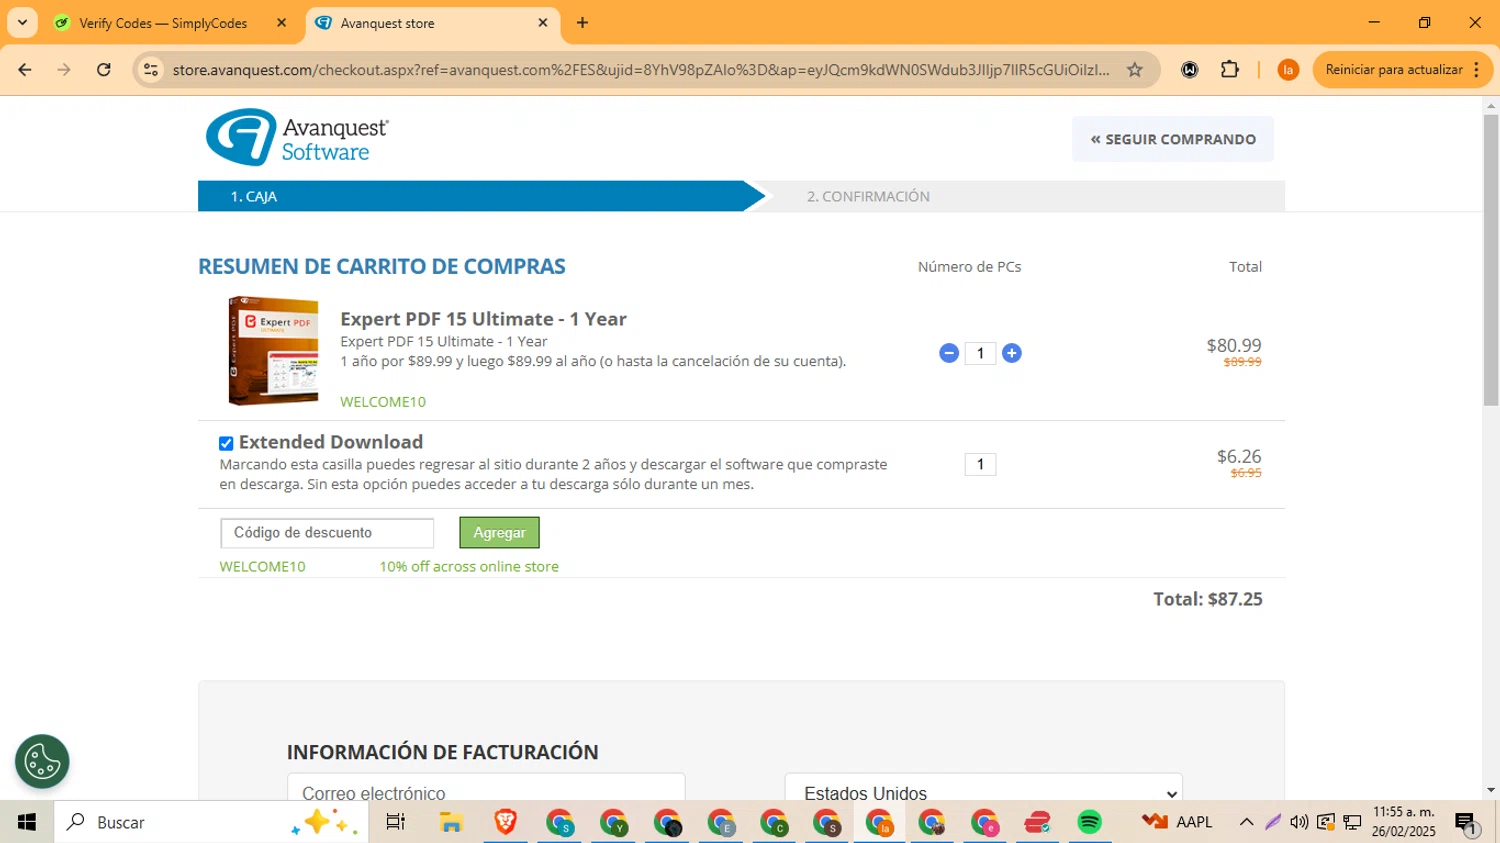Open the cookie preferences icon
Image resolution: width=1500 pixels, height=843 pixels.
pyautogui.click(x=42, y=762)
